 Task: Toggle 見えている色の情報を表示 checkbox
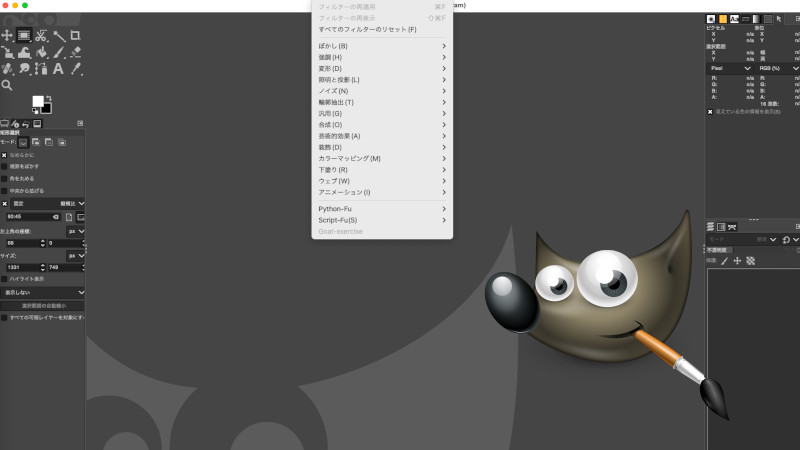(710, 112)
